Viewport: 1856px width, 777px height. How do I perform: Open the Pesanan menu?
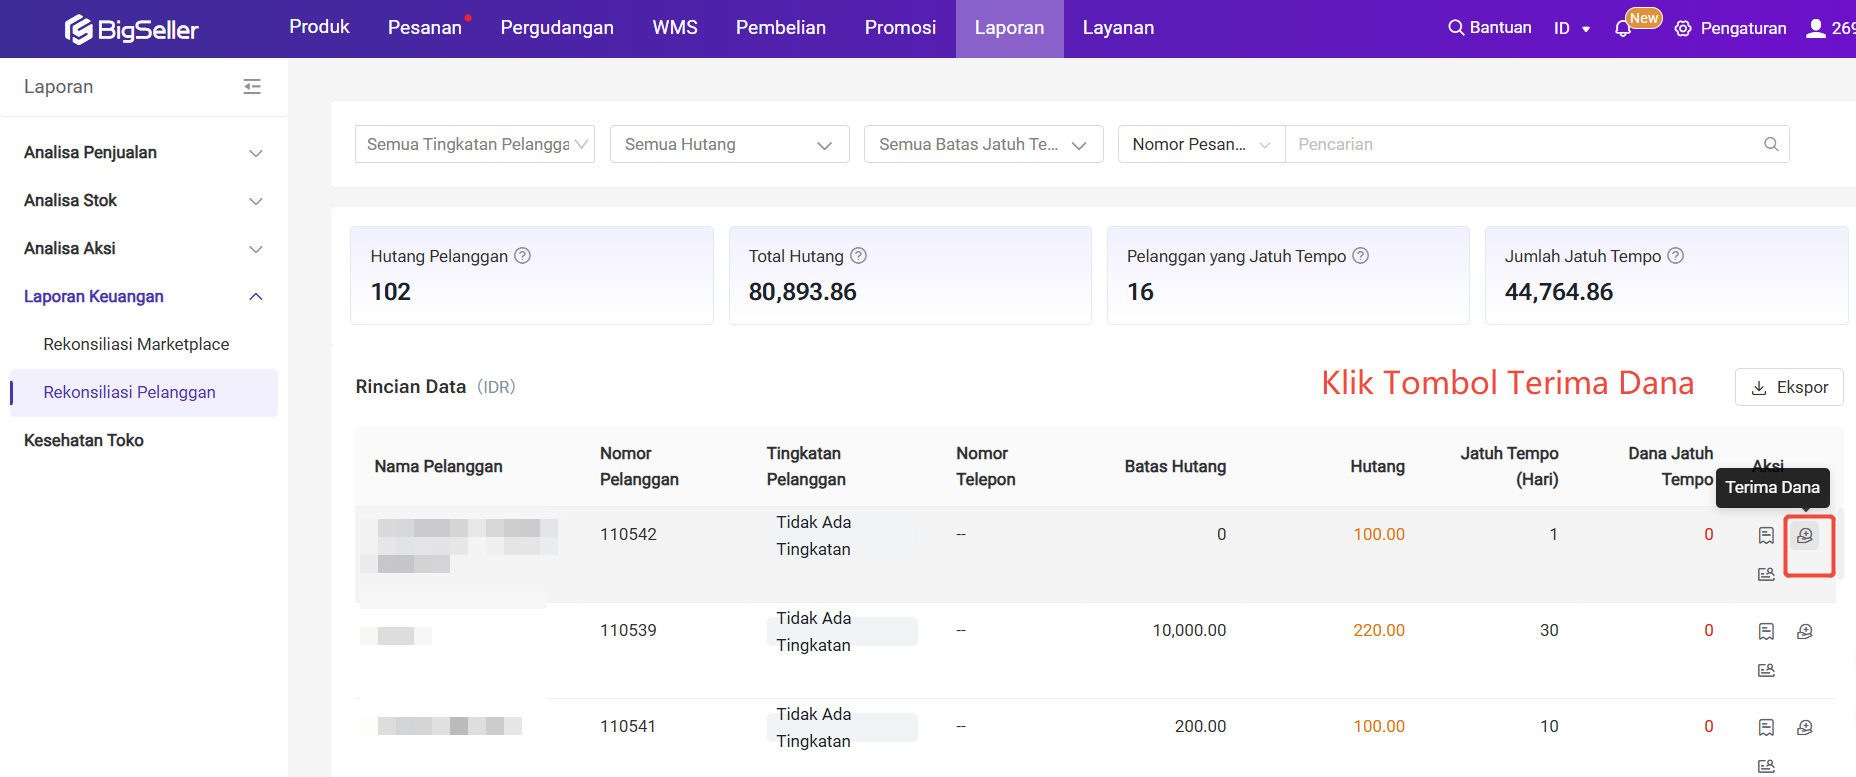[x=424, y=28]
